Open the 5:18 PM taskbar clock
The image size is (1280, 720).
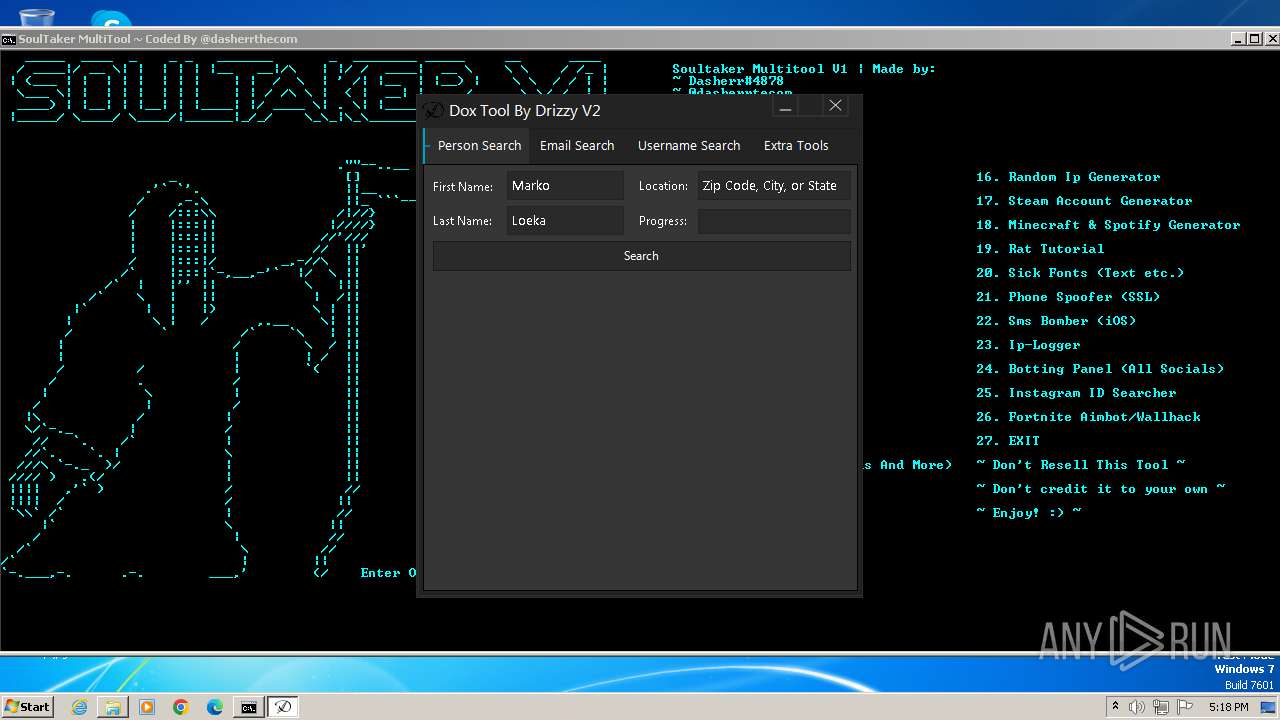(1228, 707)
